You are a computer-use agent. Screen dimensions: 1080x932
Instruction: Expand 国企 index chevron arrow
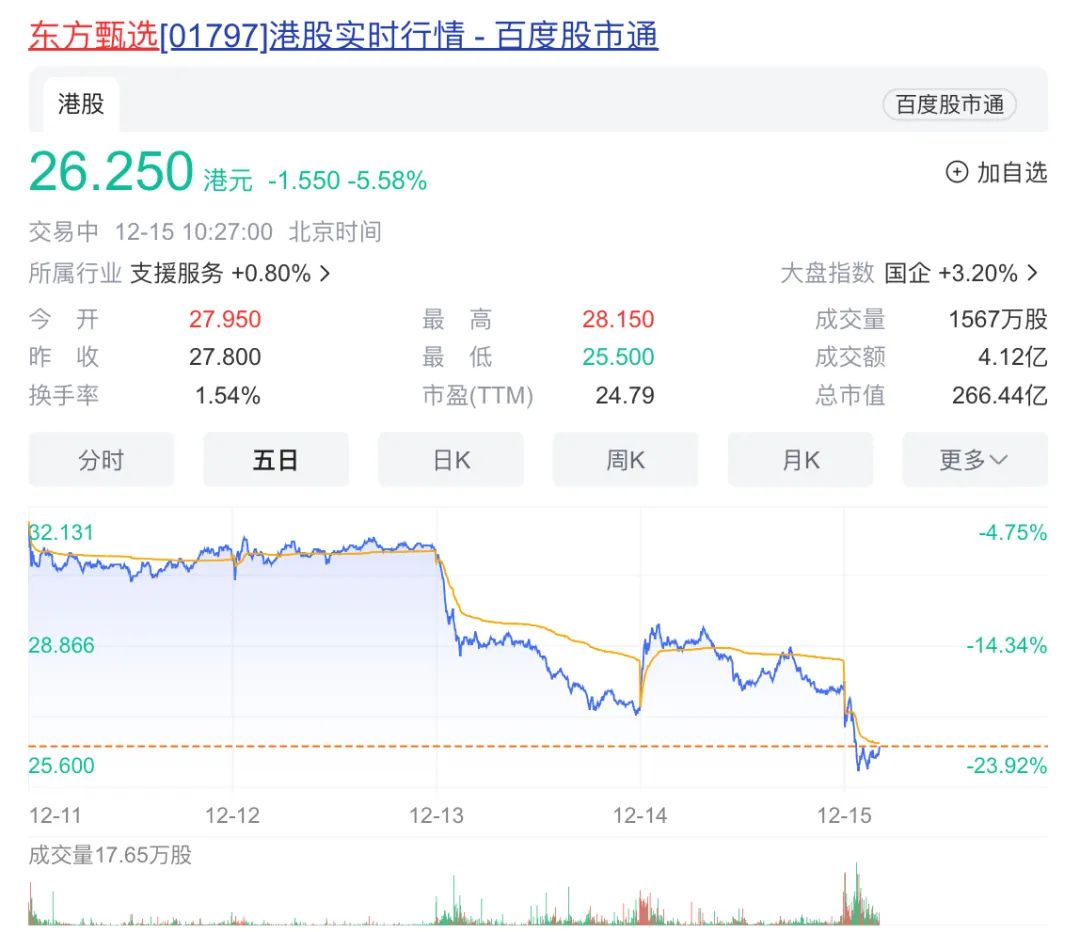[1032, 273]
